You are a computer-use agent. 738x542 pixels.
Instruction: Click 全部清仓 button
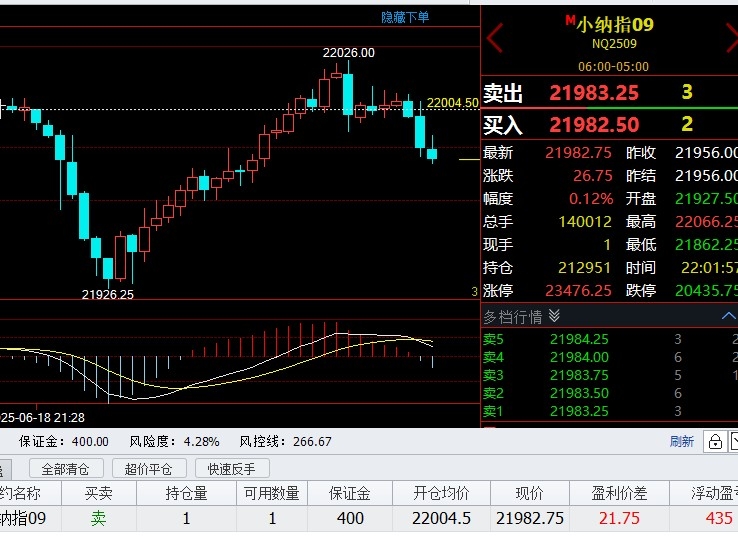[65, 469]
